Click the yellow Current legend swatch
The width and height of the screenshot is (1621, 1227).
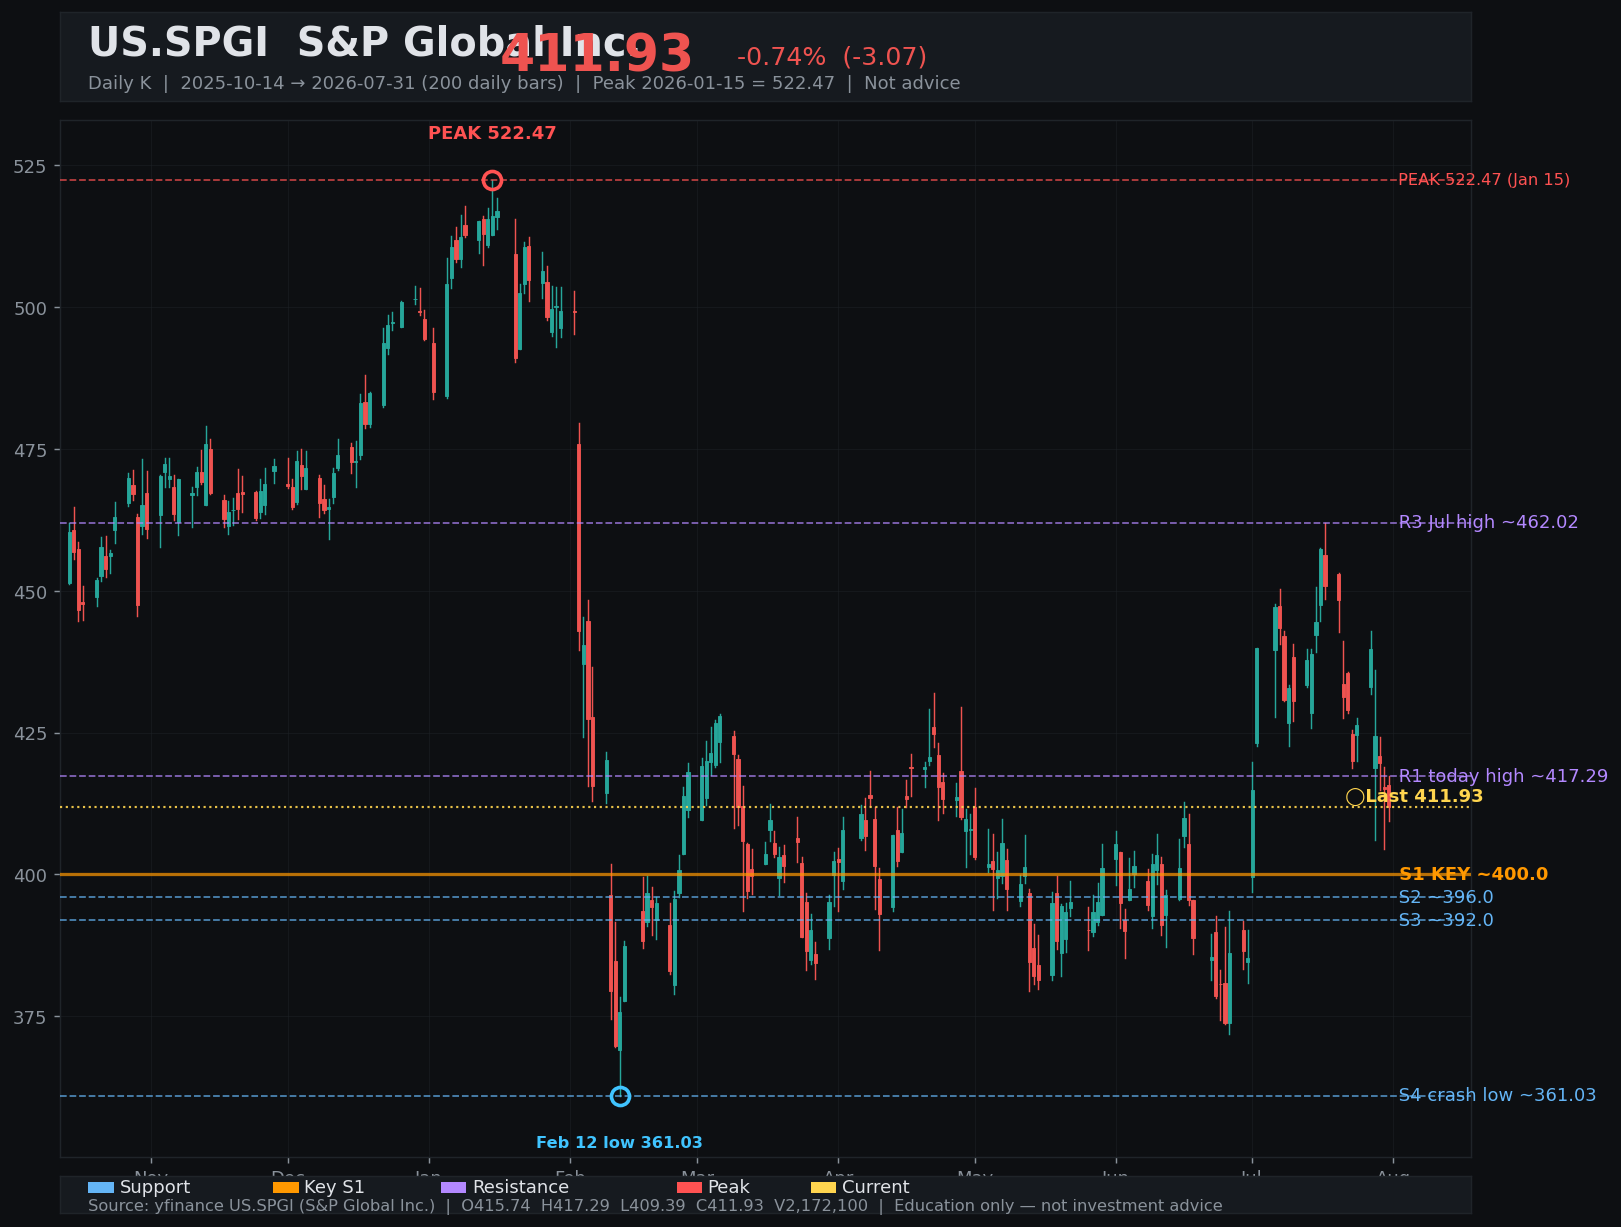823,1187
